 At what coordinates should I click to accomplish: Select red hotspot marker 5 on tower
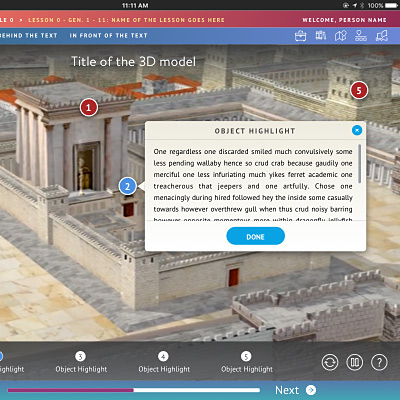(359, 90)
